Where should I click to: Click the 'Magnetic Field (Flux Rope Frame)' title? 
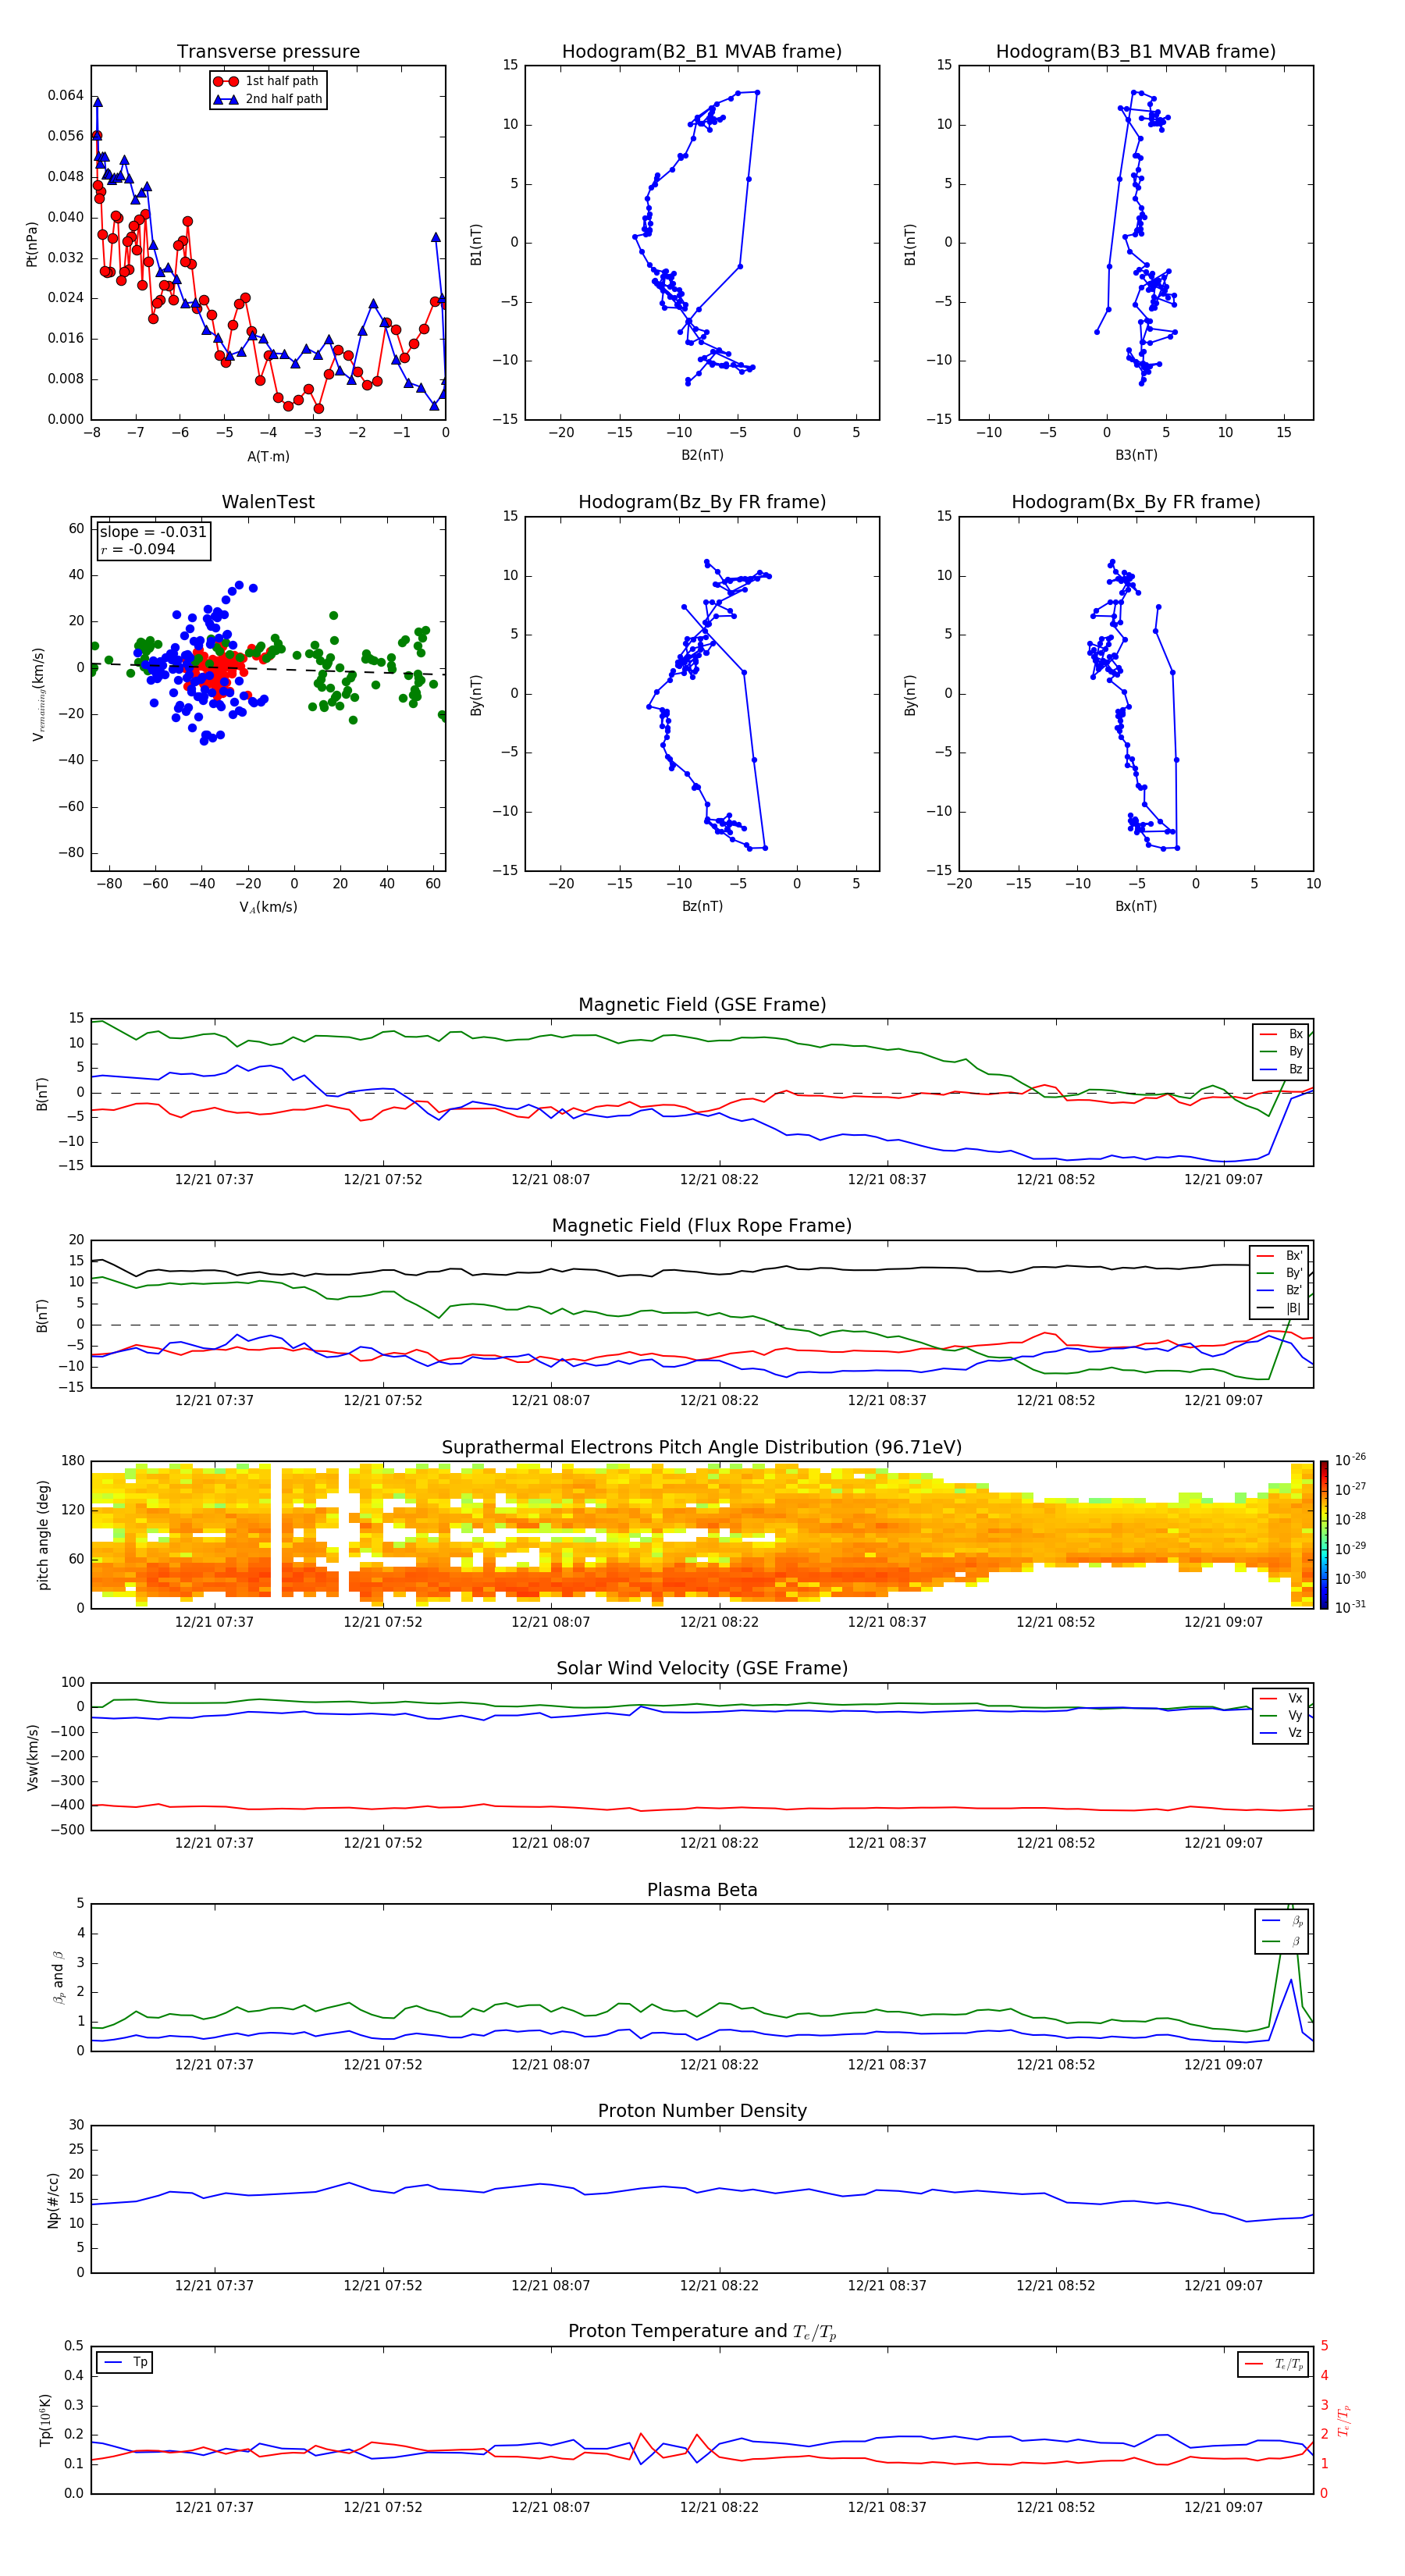pos(702,1226)
